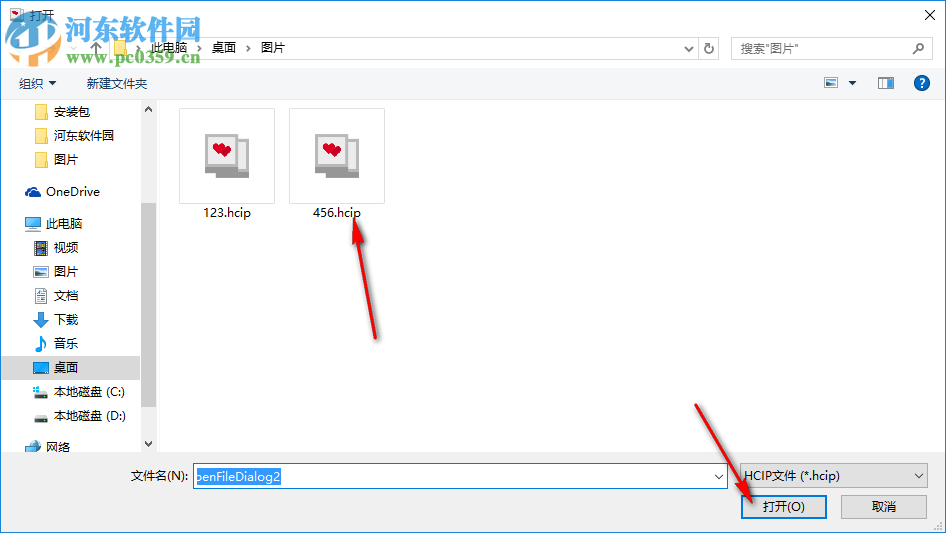Viewport: 946px width, 533px height.
Task: Click the C: drive icon
Action: point(40,392)
